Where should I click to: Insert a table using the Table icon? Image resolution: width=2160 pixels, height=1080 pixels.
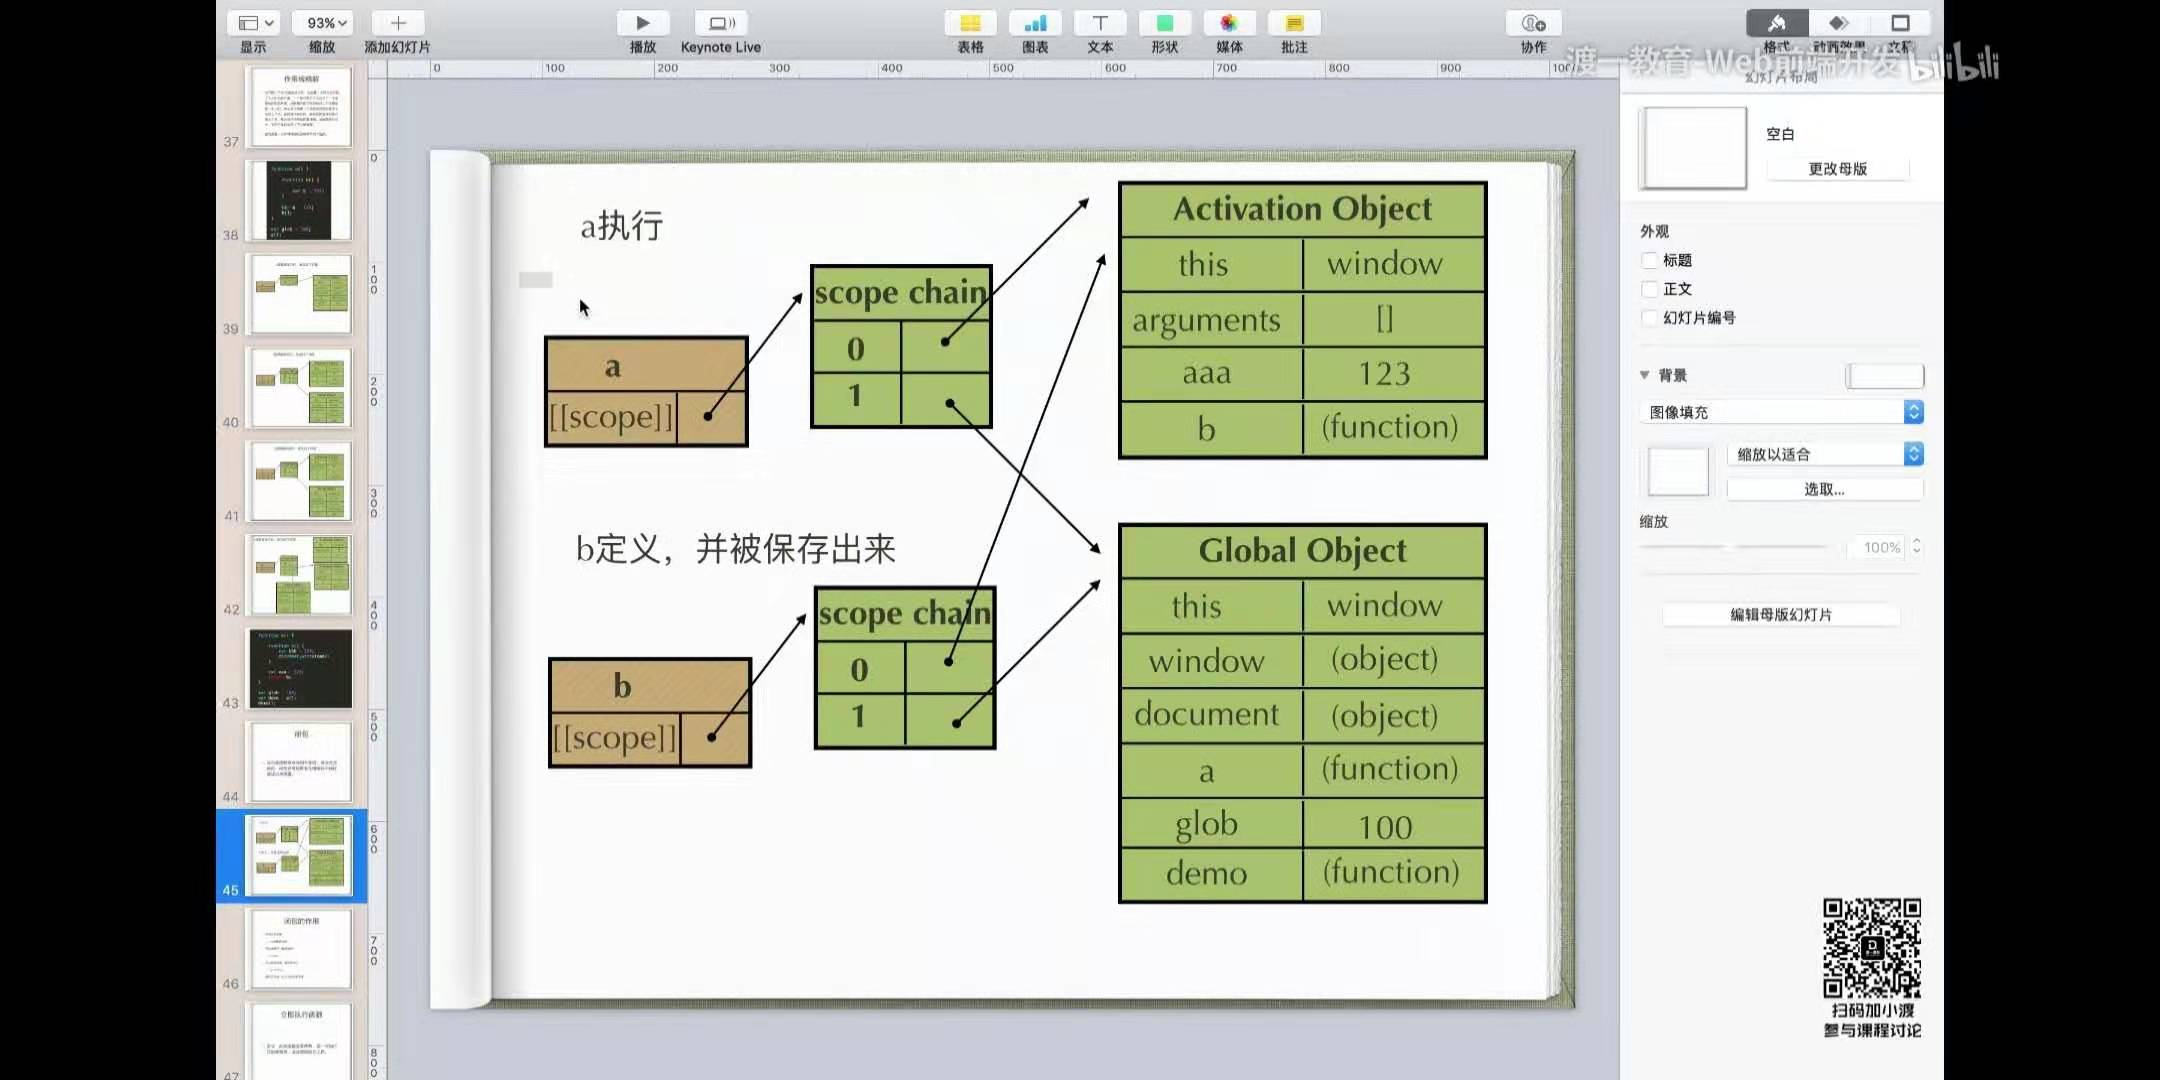click(x=970, y=24)
